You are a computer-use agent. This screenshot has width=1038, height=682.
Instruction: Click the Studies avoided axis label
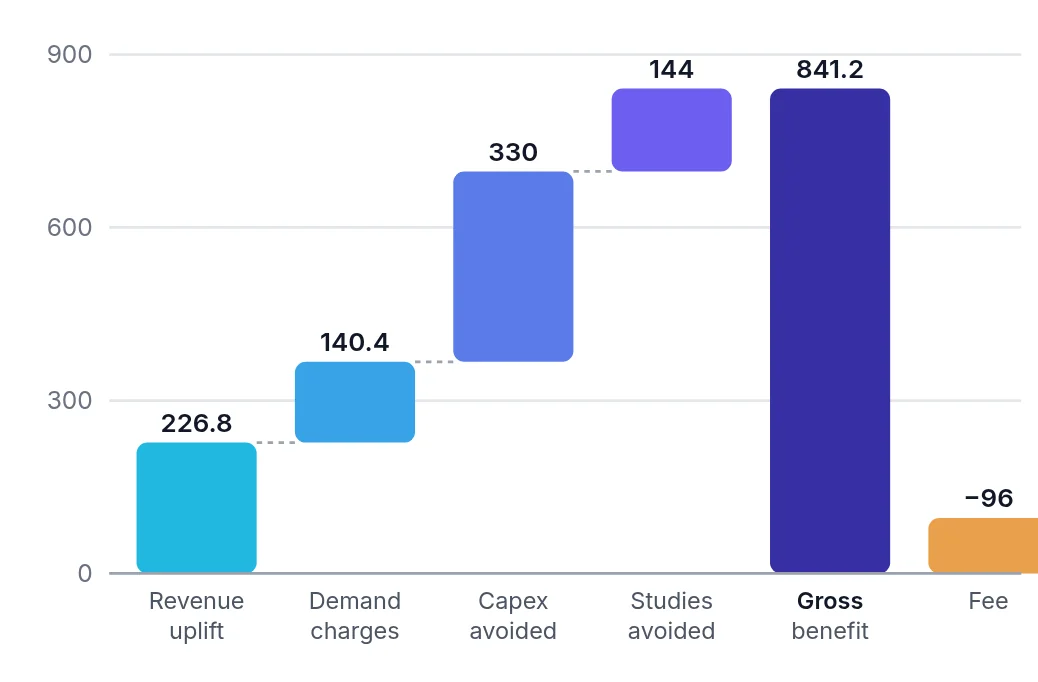[671, 616]
